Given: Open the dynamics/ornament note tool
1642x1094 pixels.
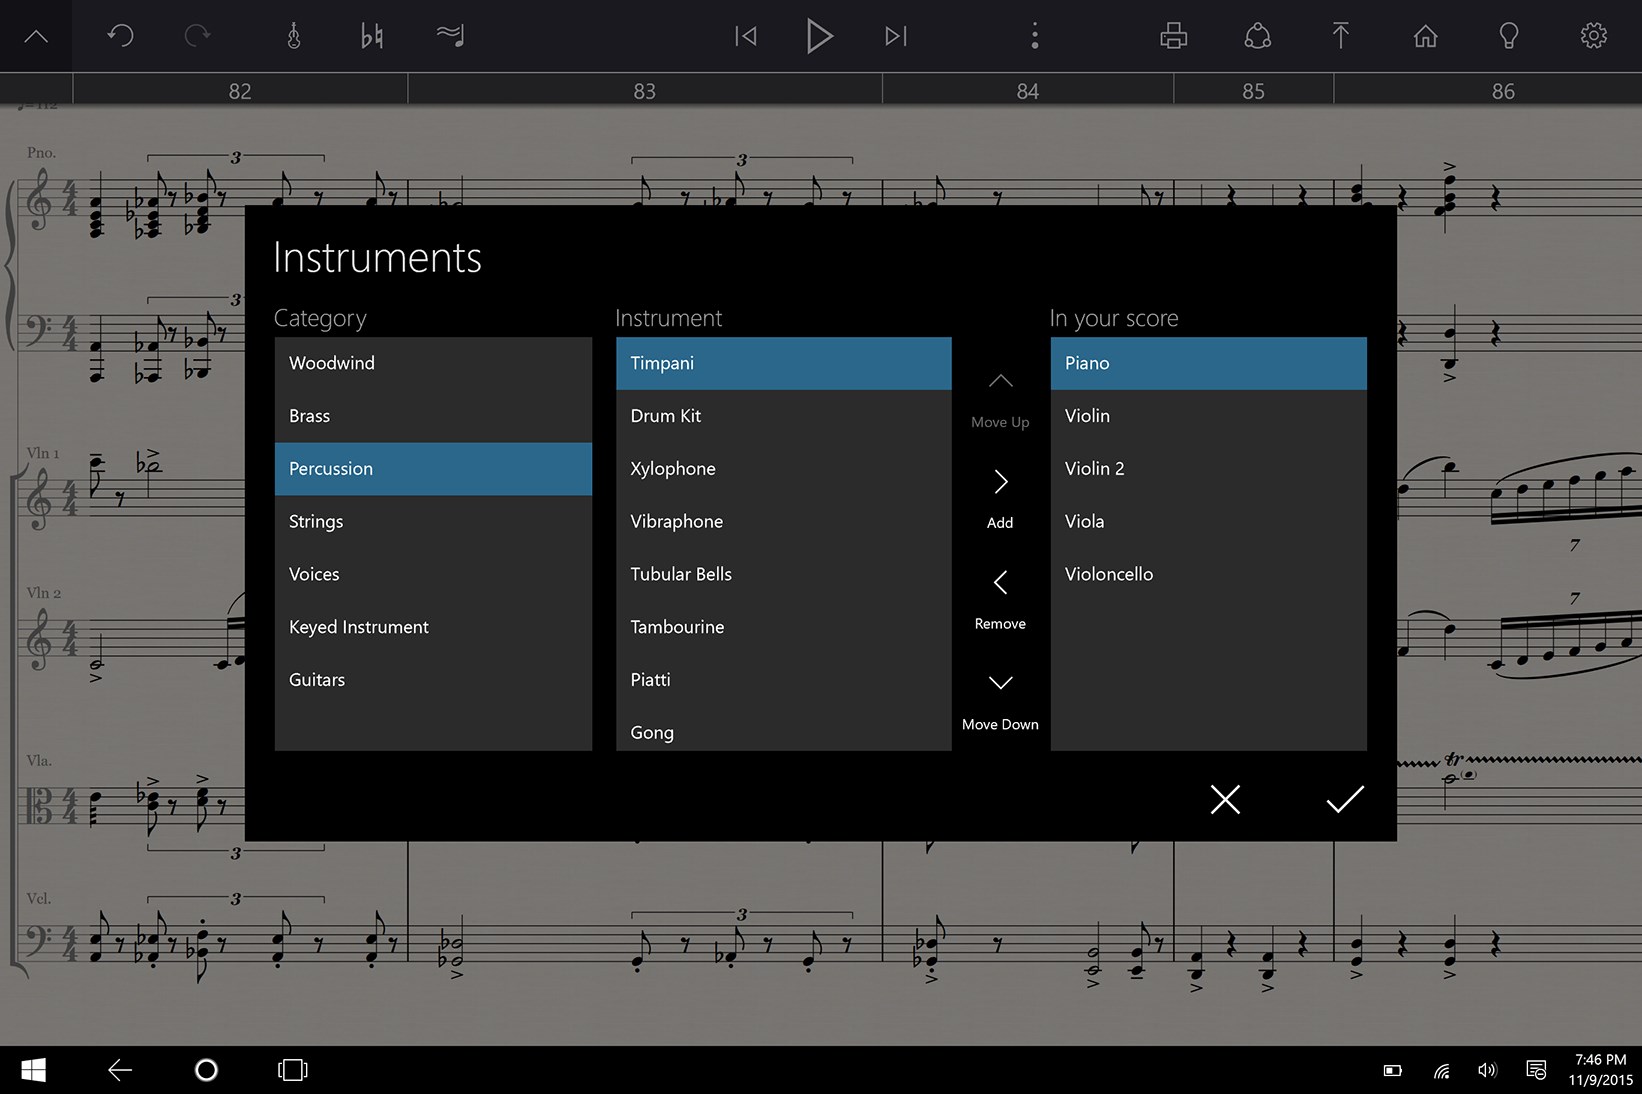Looking at the screenshot, I should click(x=452, y=36).
